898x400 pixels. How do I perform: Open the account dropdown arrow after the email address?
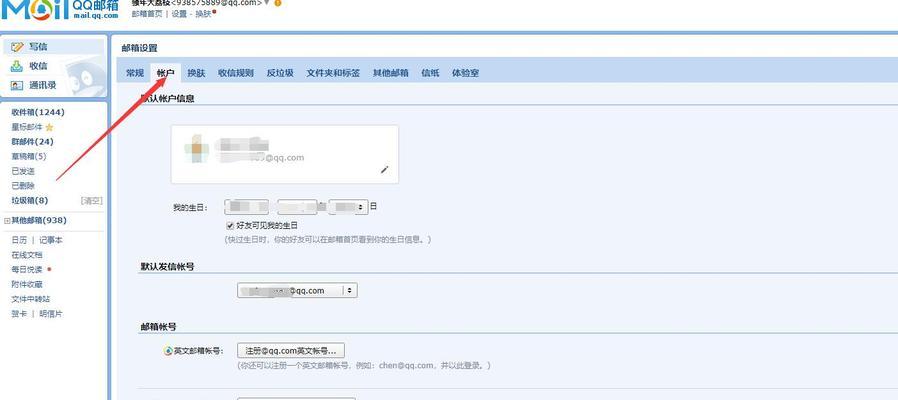coord(266,3)
